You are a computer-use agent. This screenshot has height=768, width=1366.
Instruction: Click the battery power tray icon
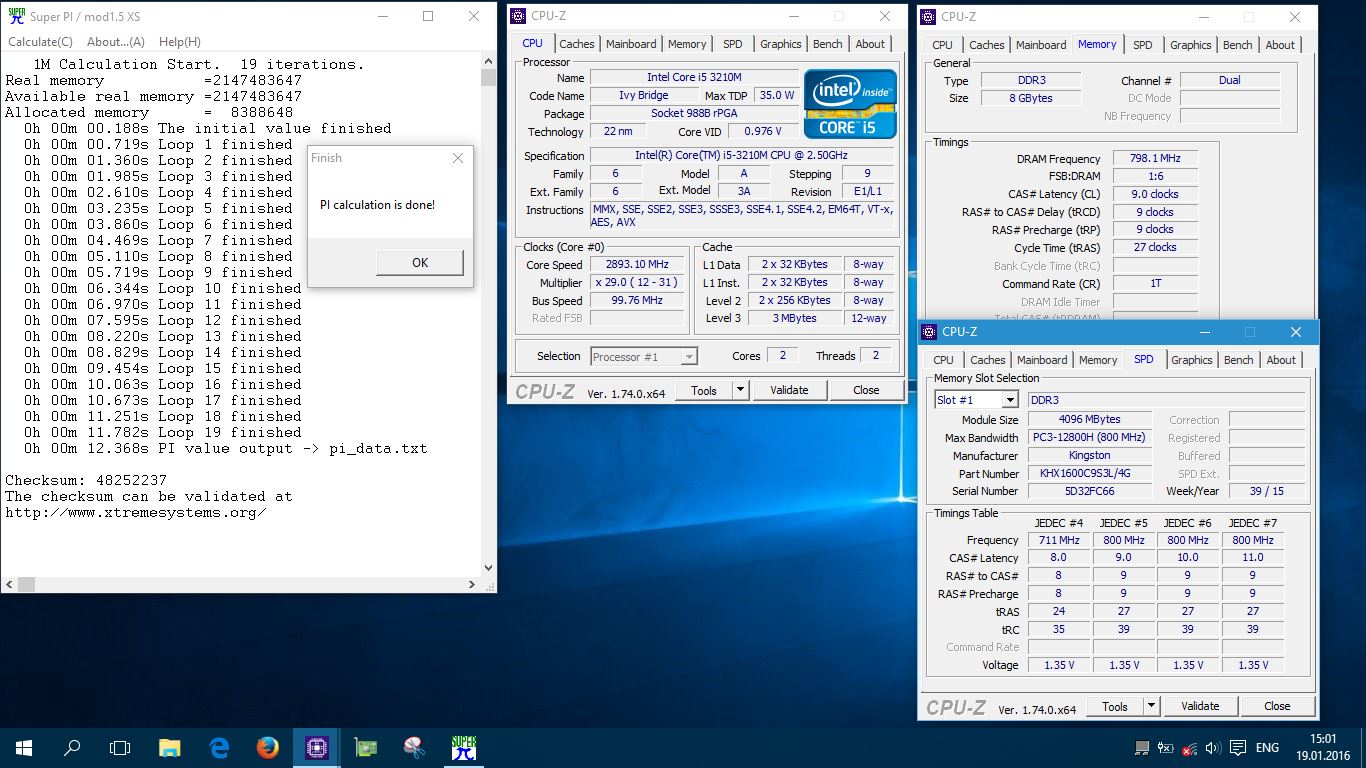click(x=1165, y=748)
